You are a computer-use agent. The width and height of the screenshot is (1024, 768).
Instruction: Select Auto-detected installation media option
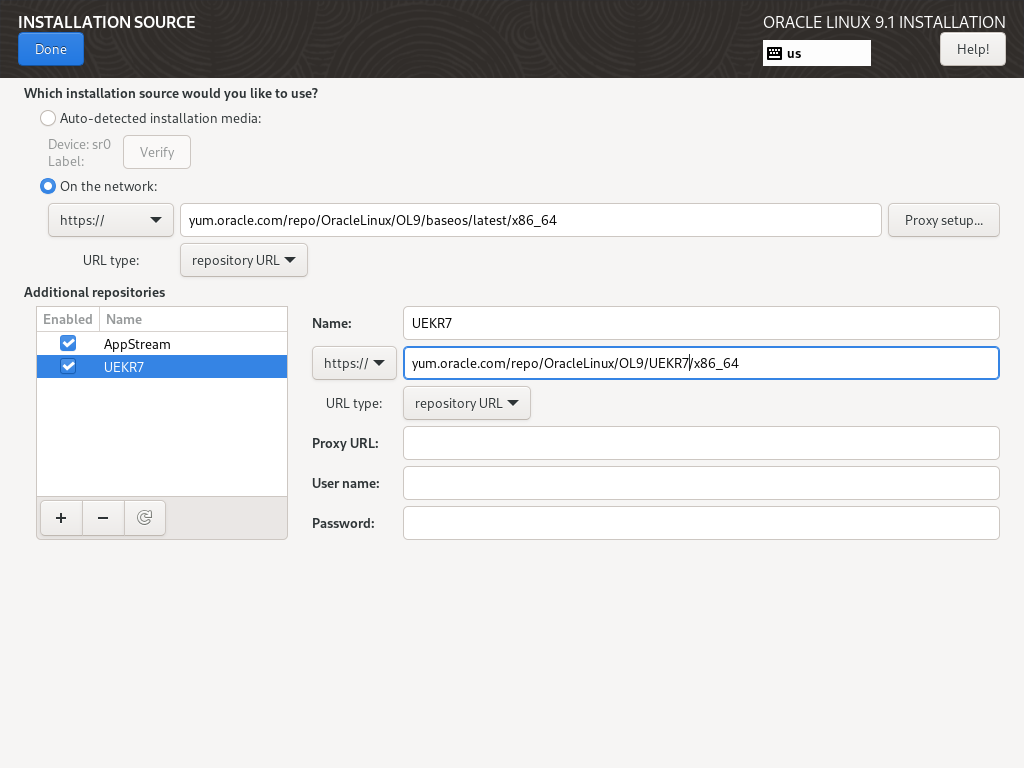coord(48,118)
